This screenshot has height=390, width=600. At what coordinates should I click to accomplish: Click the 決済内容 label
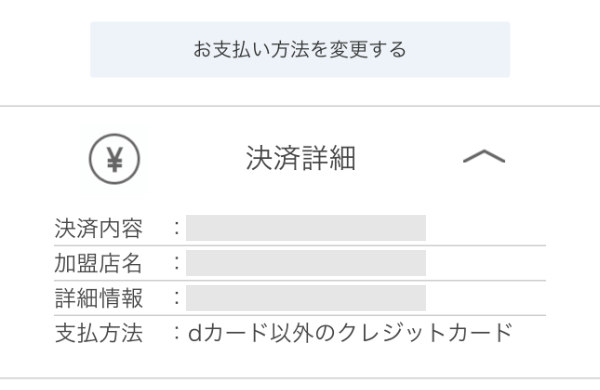coord(99,228)
